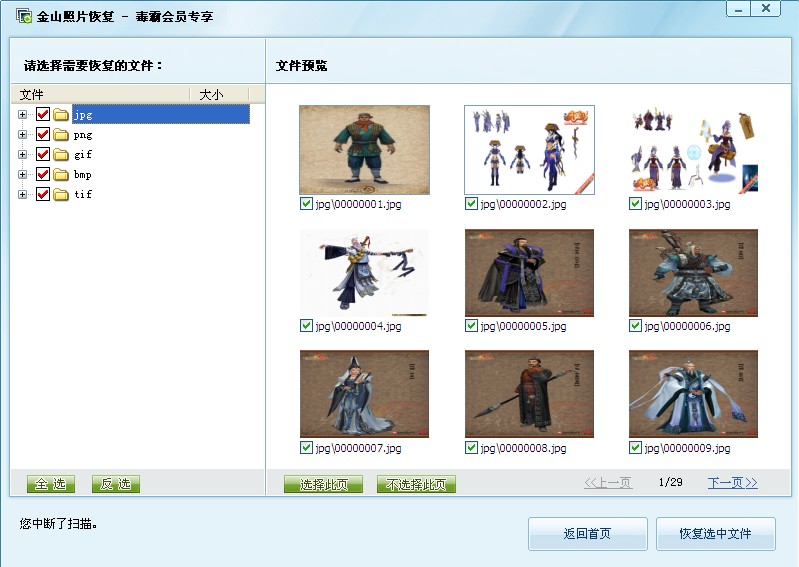Select the tif tree row label
Image resolution: width=799 pixels, height=567 pixels.
(83, 194)
